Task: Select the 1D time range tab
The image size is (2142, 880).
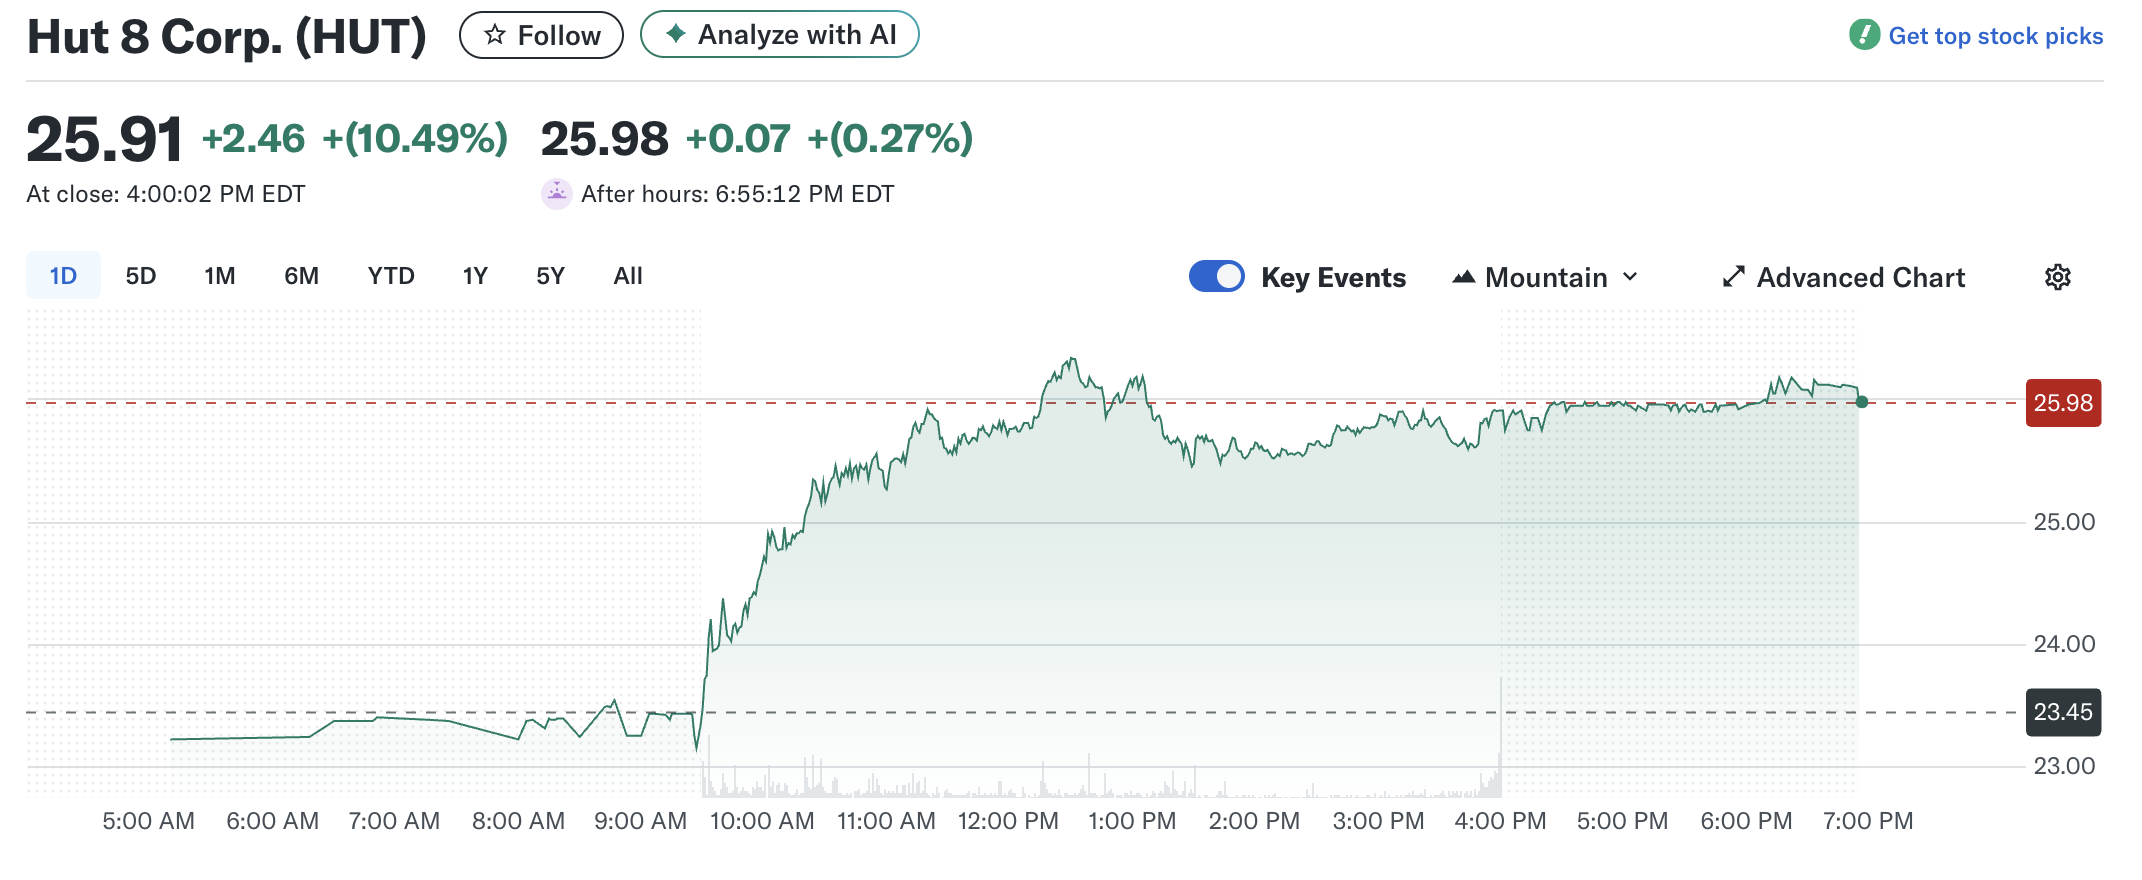Action: pos(63,276)
